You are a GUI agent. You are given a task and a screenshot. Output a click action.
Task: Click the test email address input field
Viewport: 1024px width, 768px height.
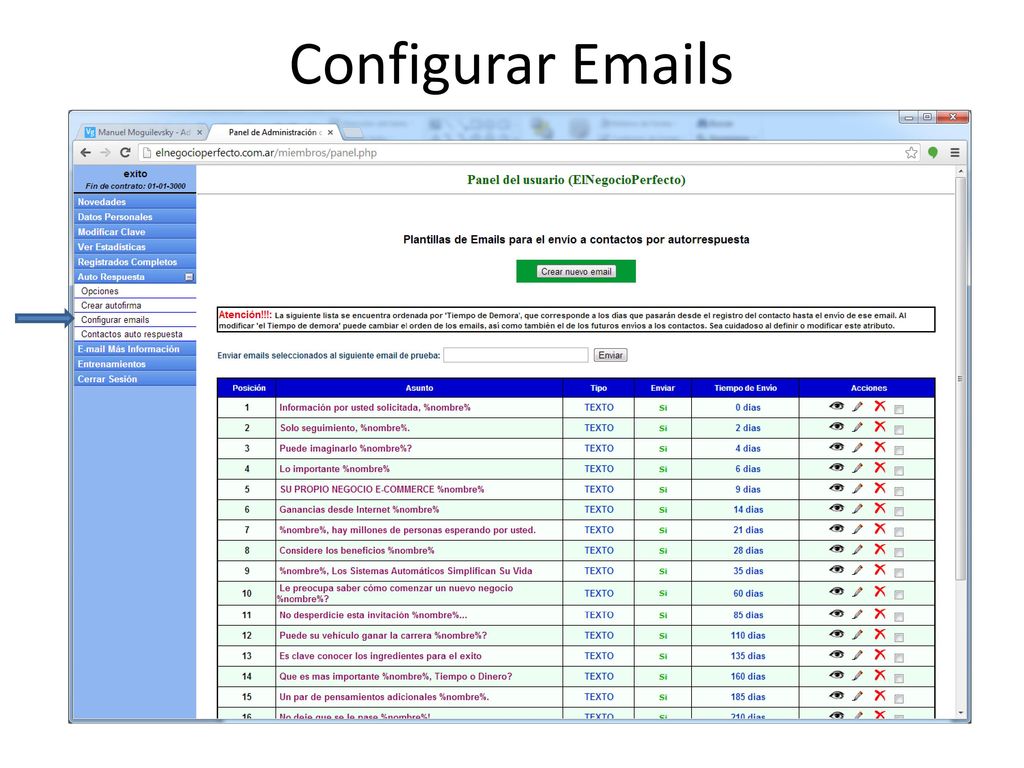516,355
